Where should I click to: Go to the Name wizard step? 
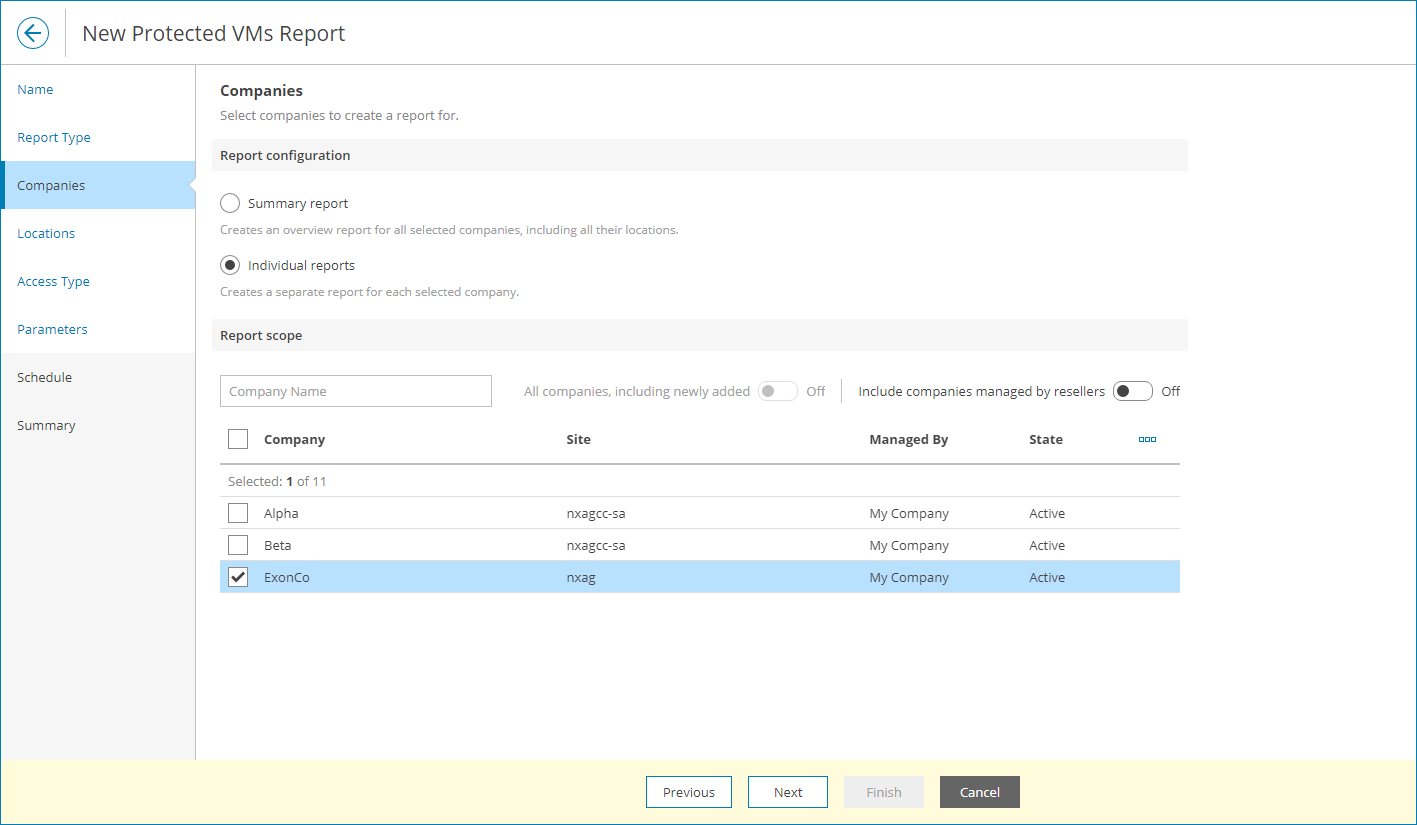(x=35, y=89)
